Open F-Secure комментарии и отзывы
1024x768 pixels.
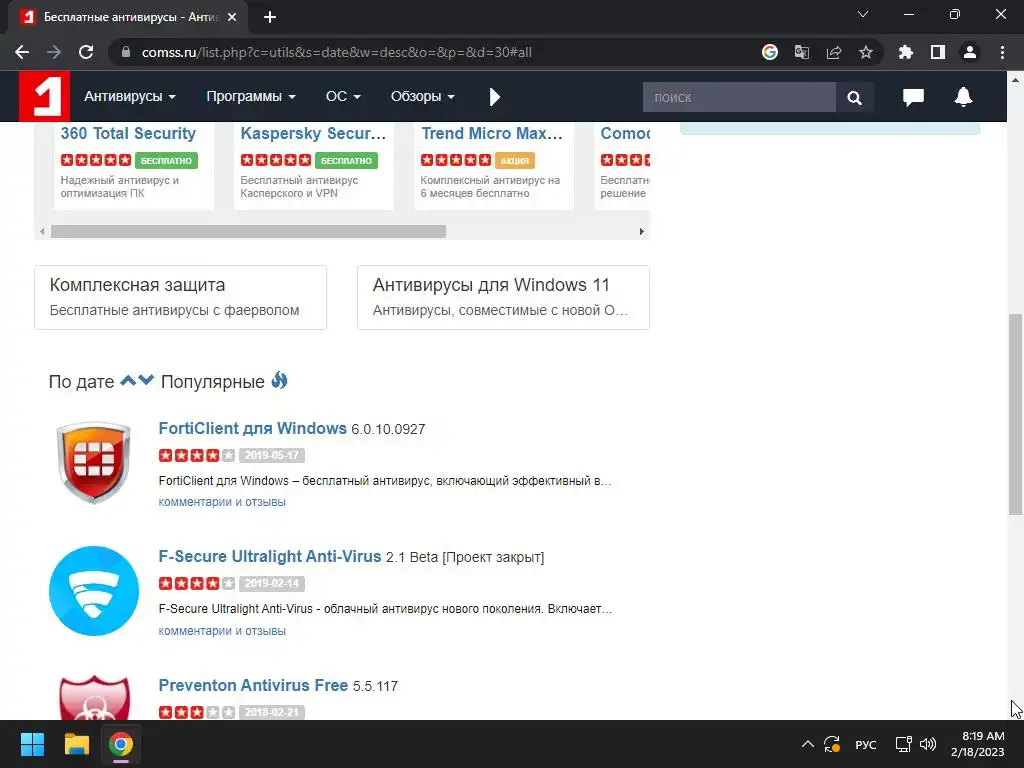[222, 631]
